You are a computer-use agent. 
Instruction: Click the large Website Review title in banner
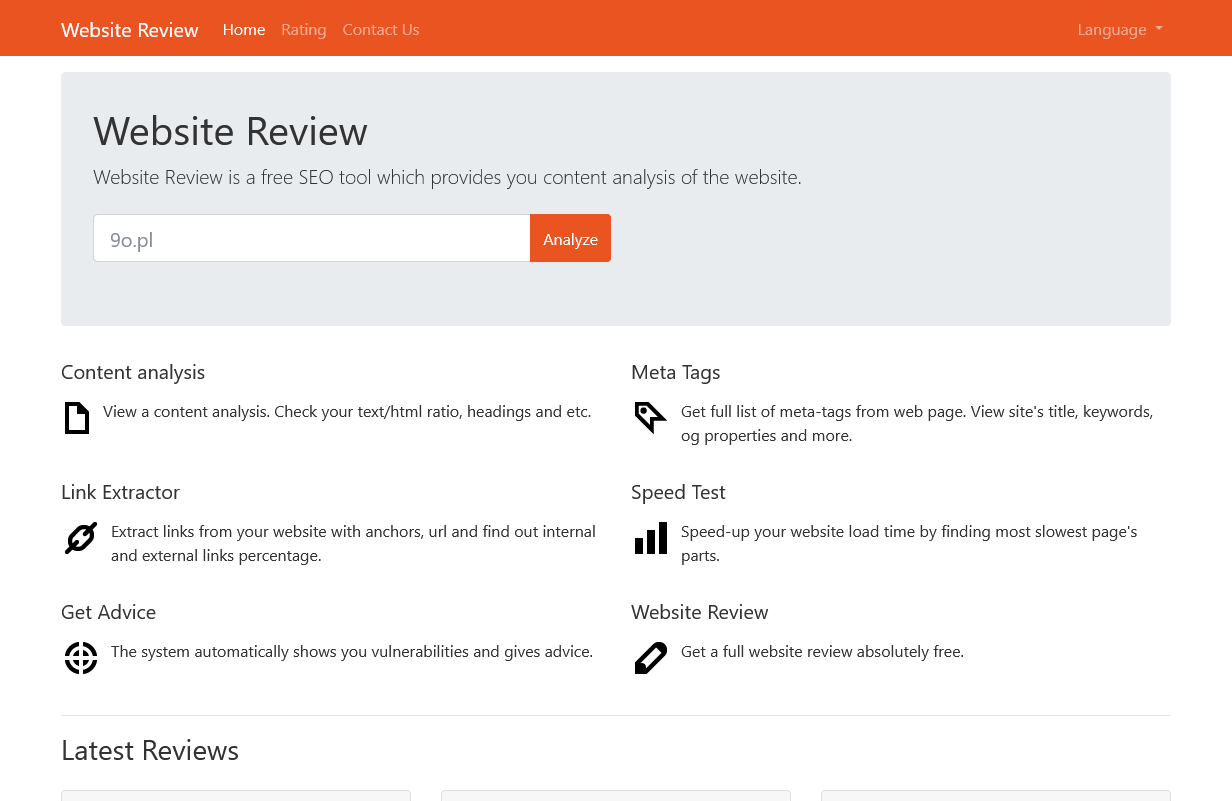(230, 131)
